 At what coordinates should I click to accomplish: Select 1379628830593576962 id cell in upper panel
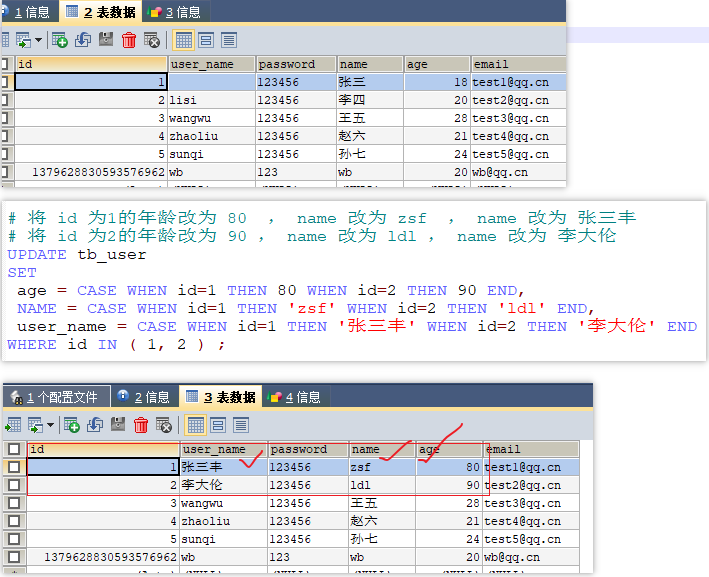point(91,172)
